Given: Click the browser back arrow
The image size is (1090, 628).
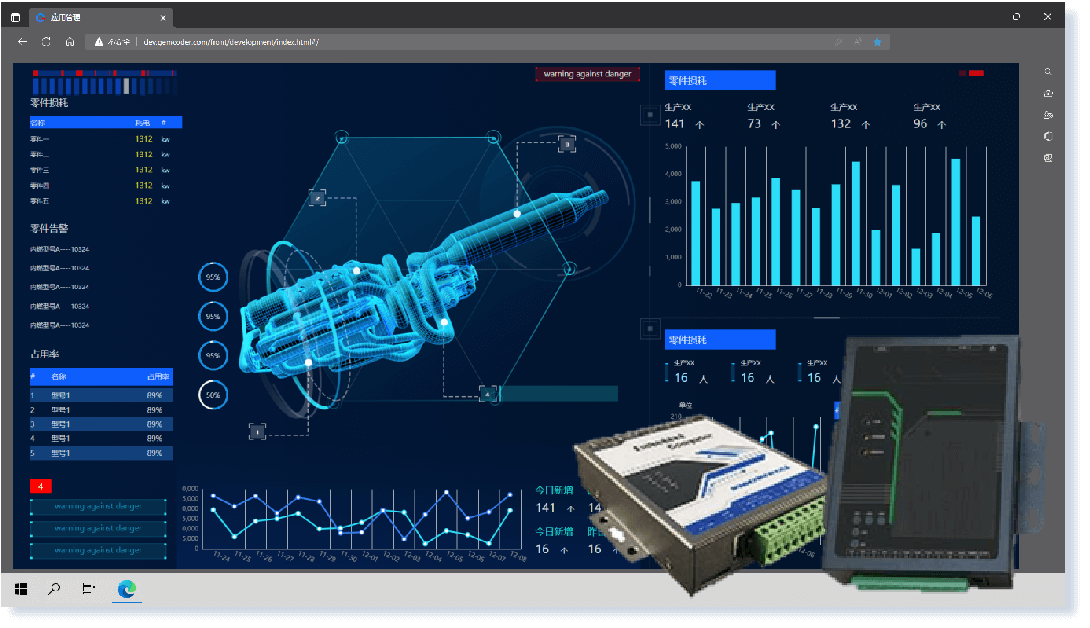Looking at the screenshot, I should tap(23, 42).
